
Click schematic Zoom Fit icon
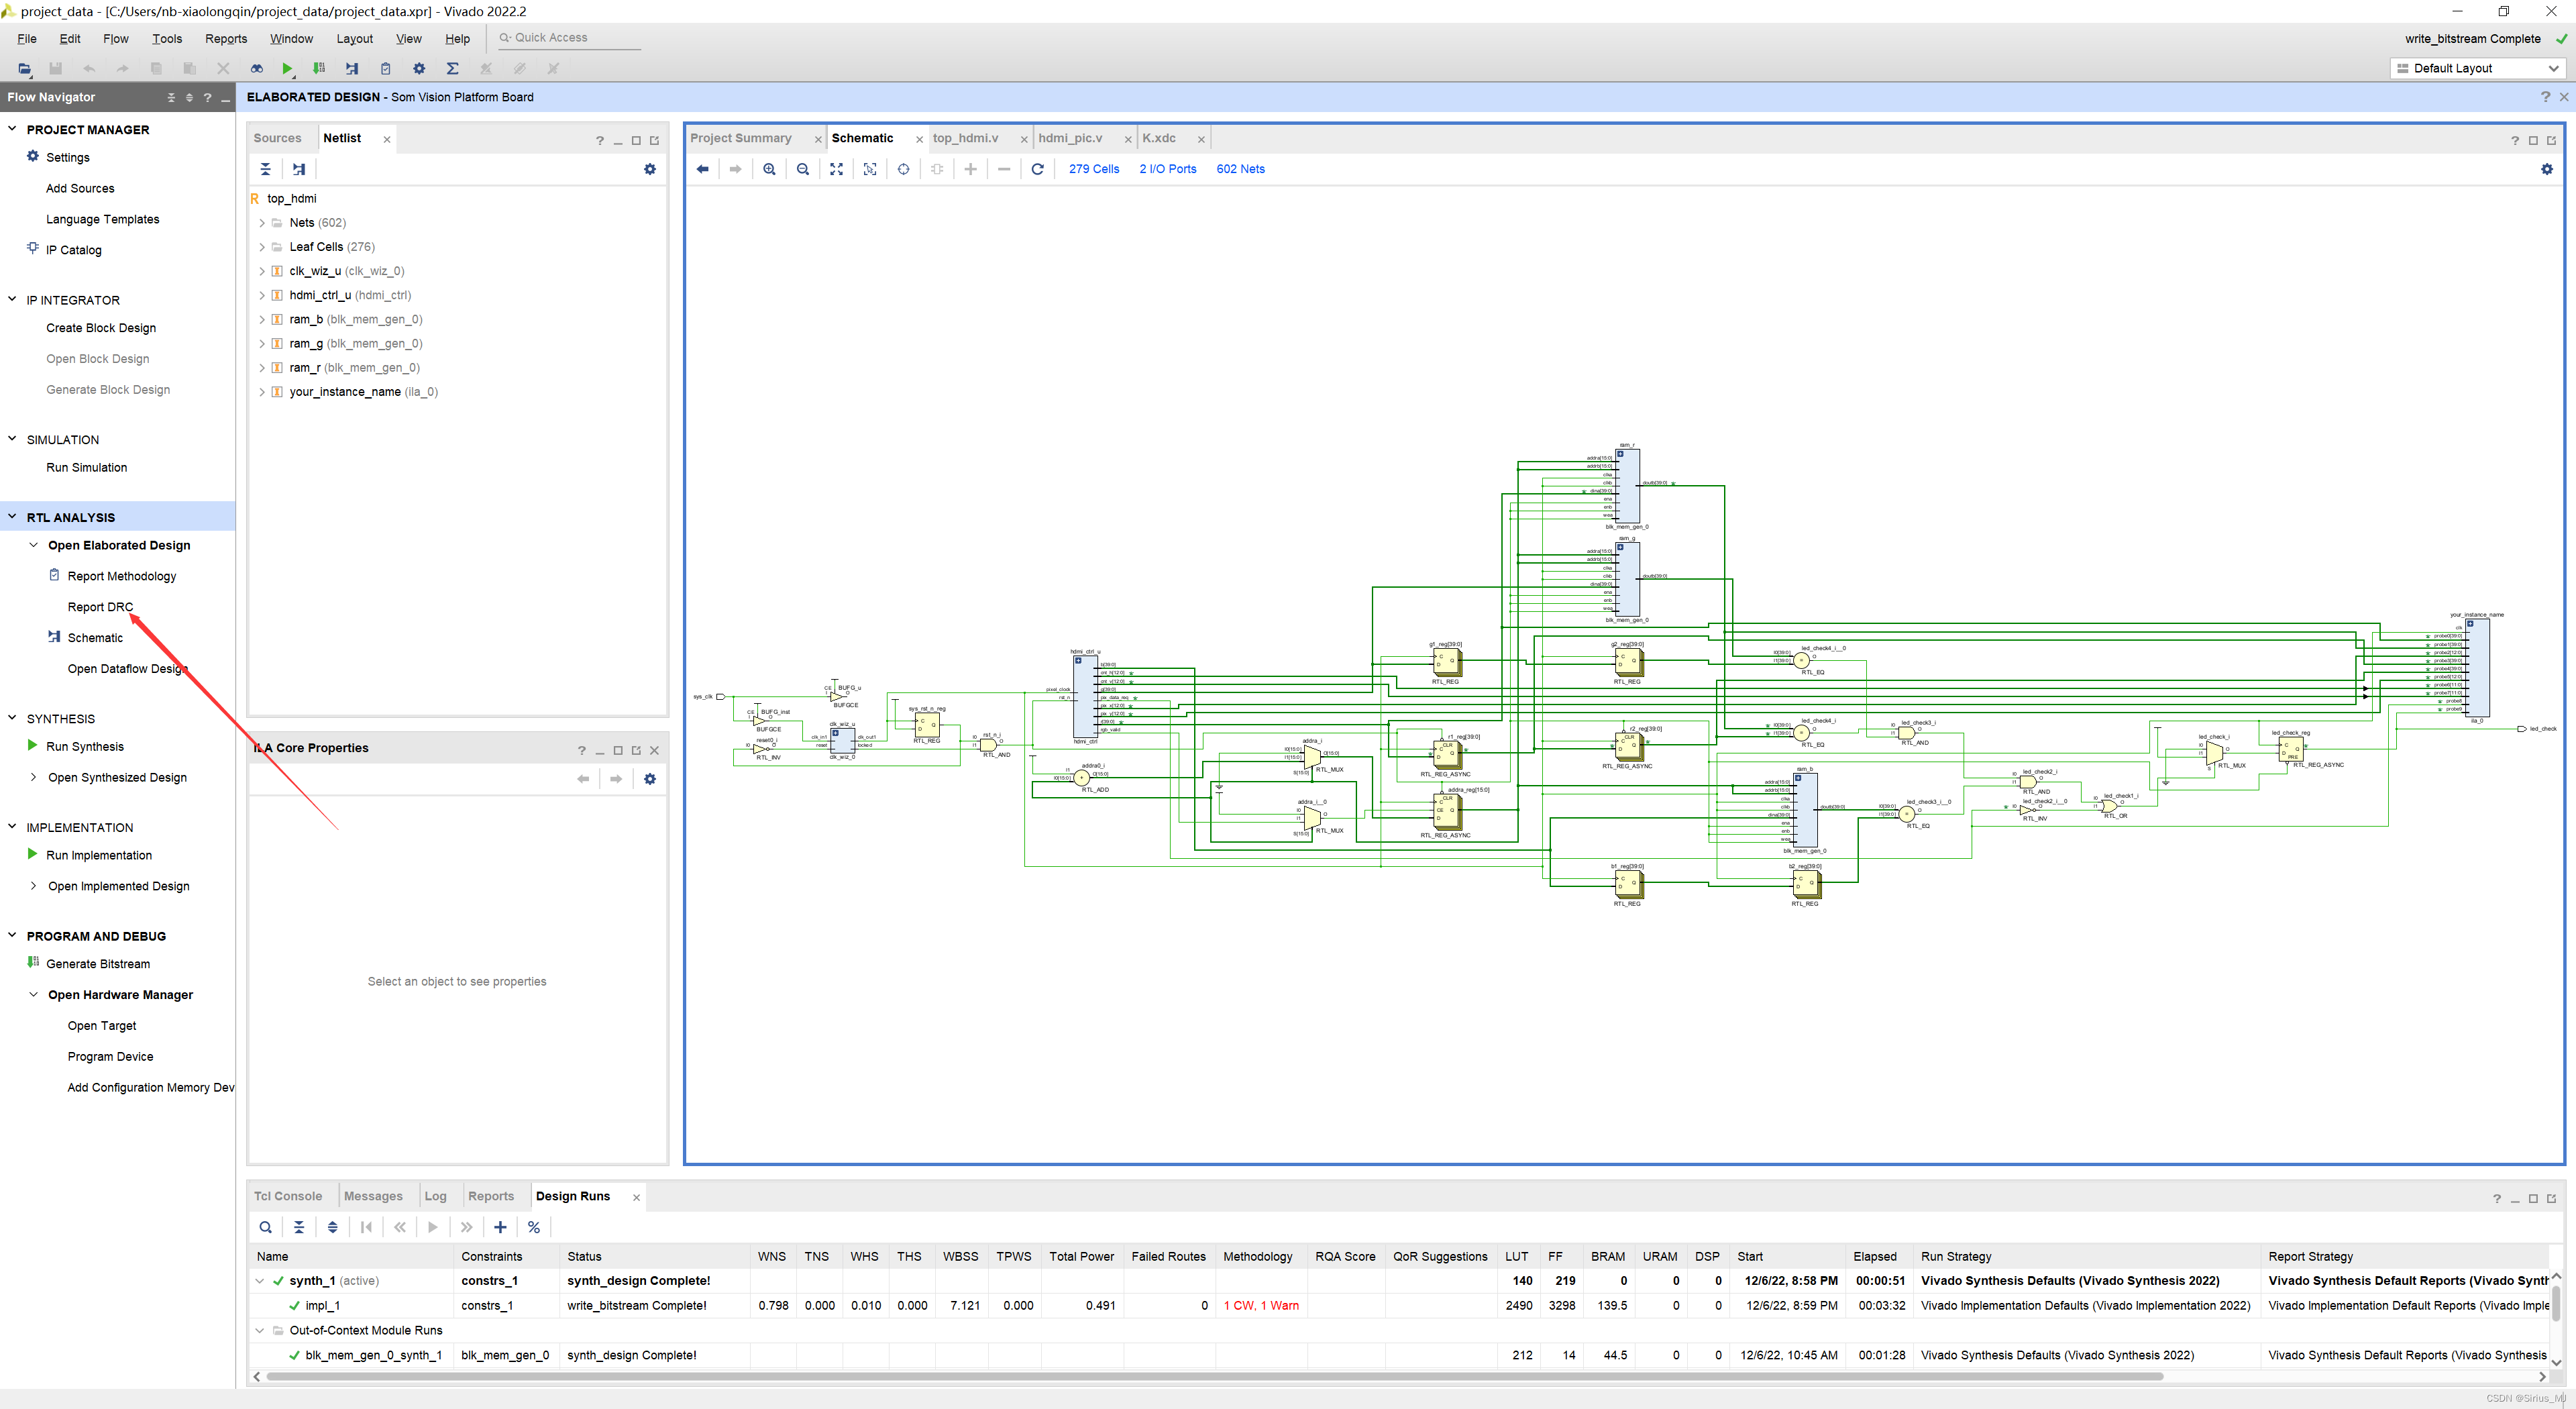(836, 169)
